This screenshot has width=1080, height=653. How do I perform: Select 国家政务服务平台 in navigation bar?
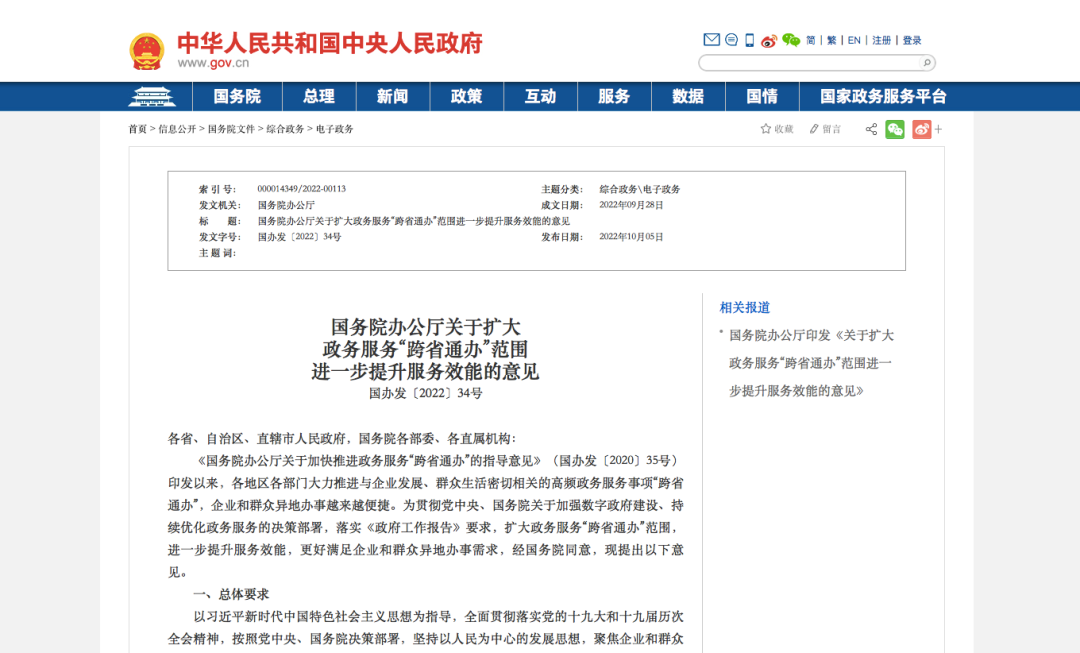(883, 97)
